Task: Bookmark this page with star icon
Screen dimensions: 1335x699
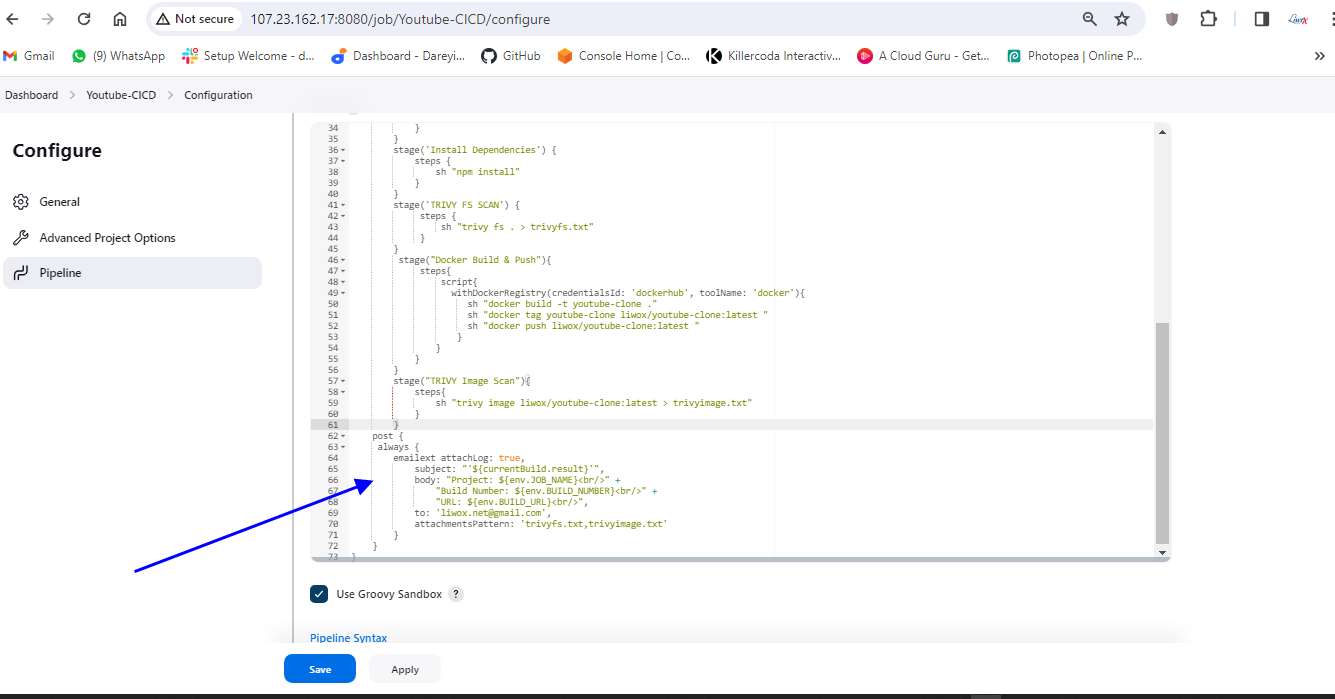Action: (x=1122, y=19)
